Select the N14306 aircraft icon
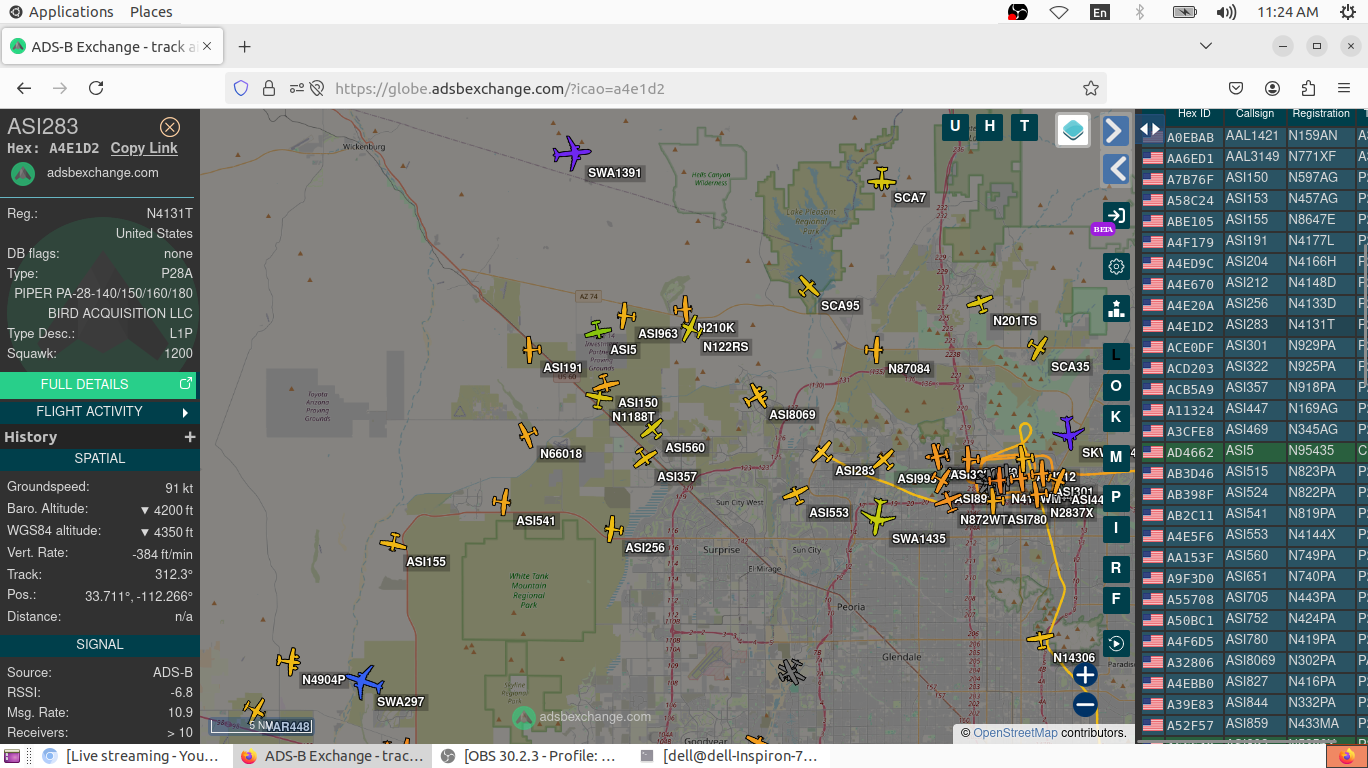 1041,639
